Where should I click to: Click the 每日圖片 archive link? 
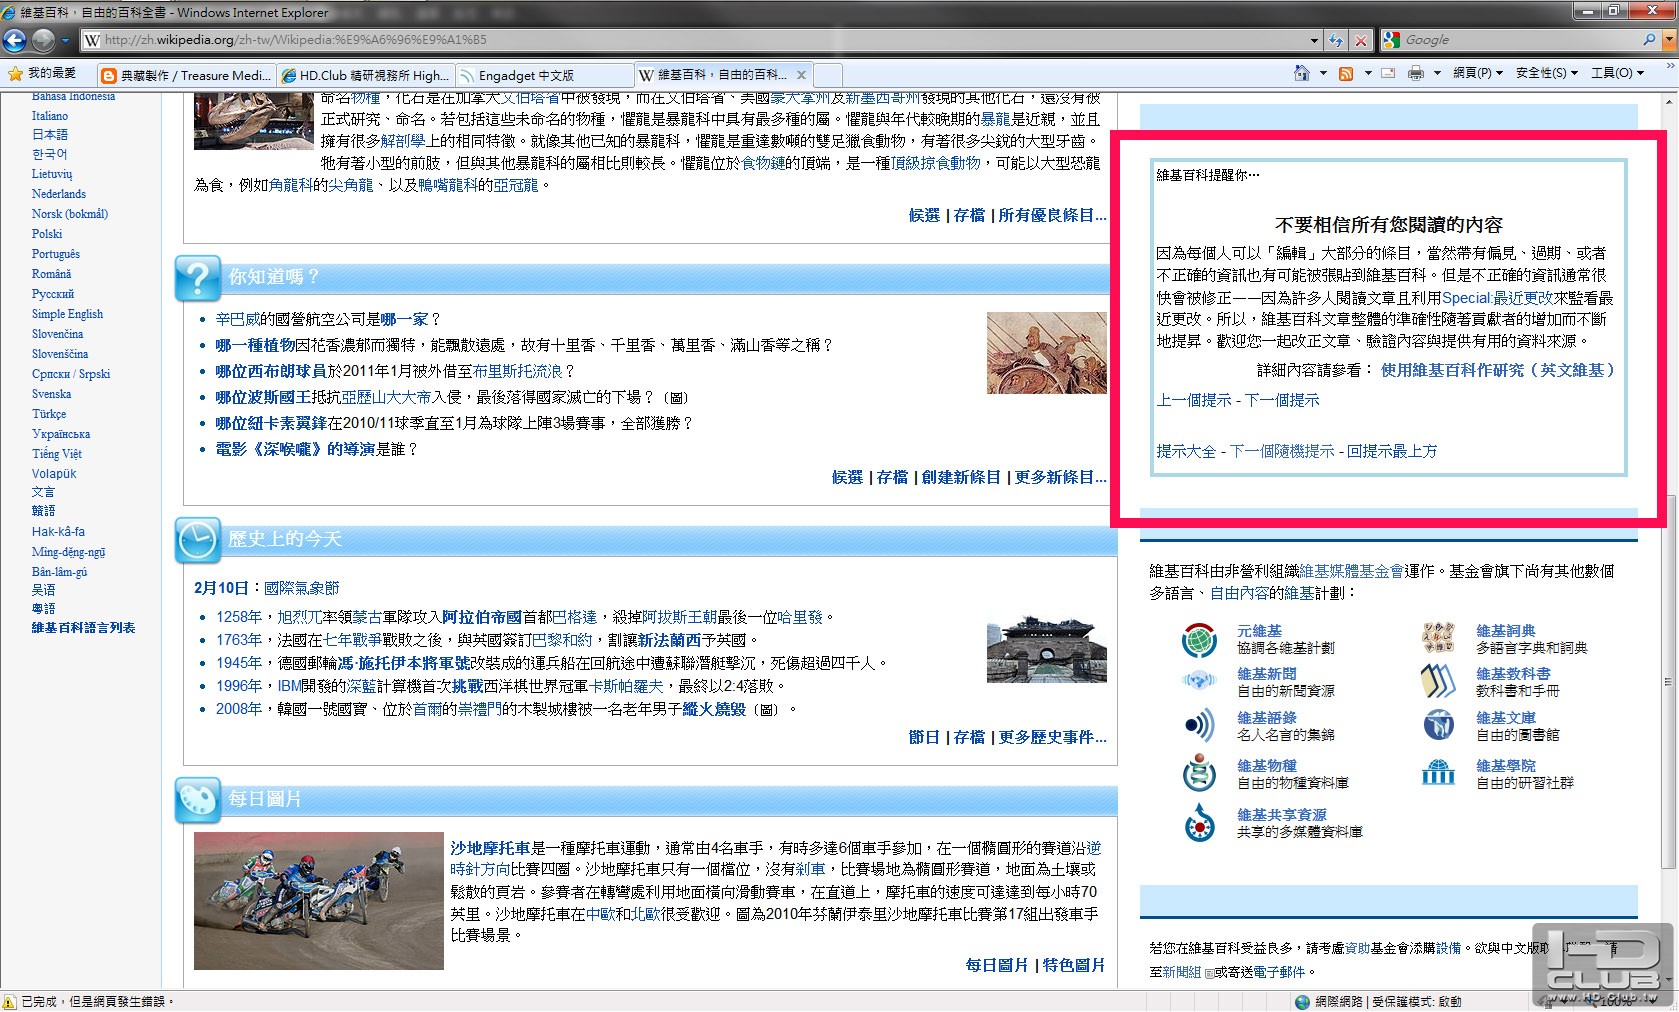[997, 965]
